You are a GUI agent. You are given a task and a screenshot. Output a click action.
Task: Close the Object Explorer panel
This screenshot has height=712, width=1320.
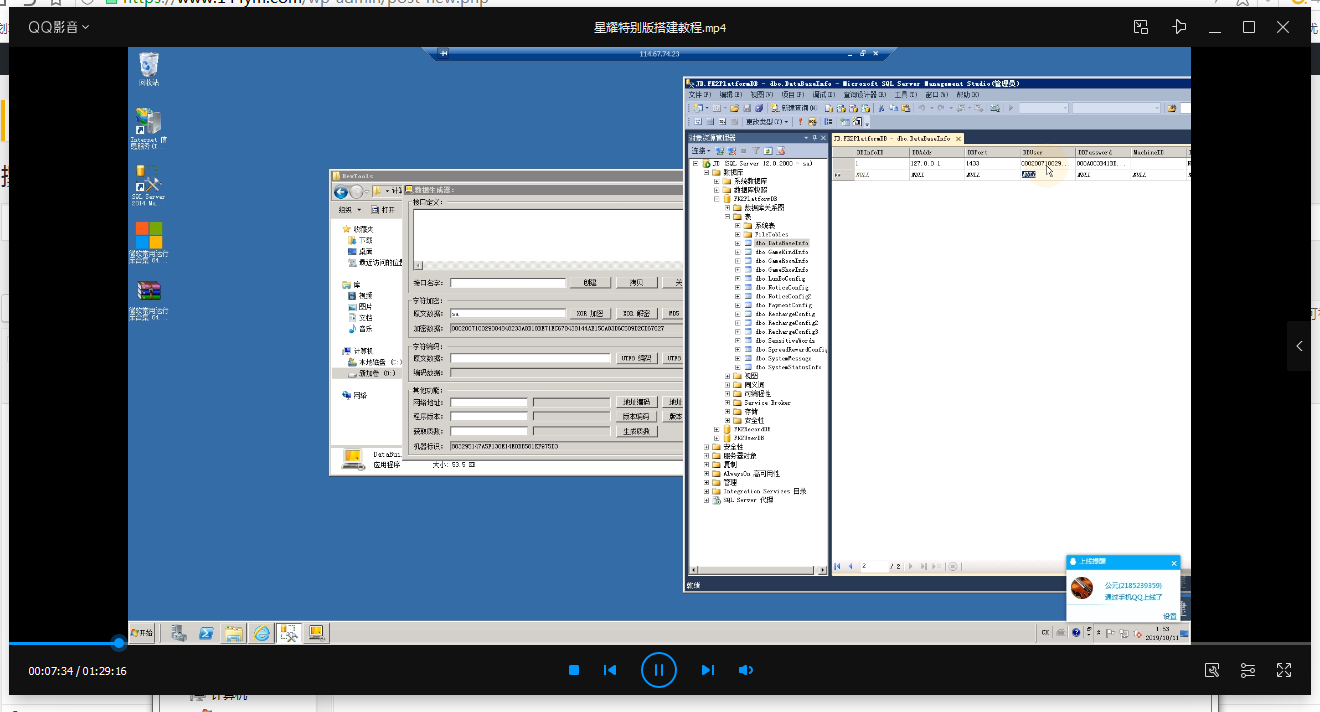825,137
